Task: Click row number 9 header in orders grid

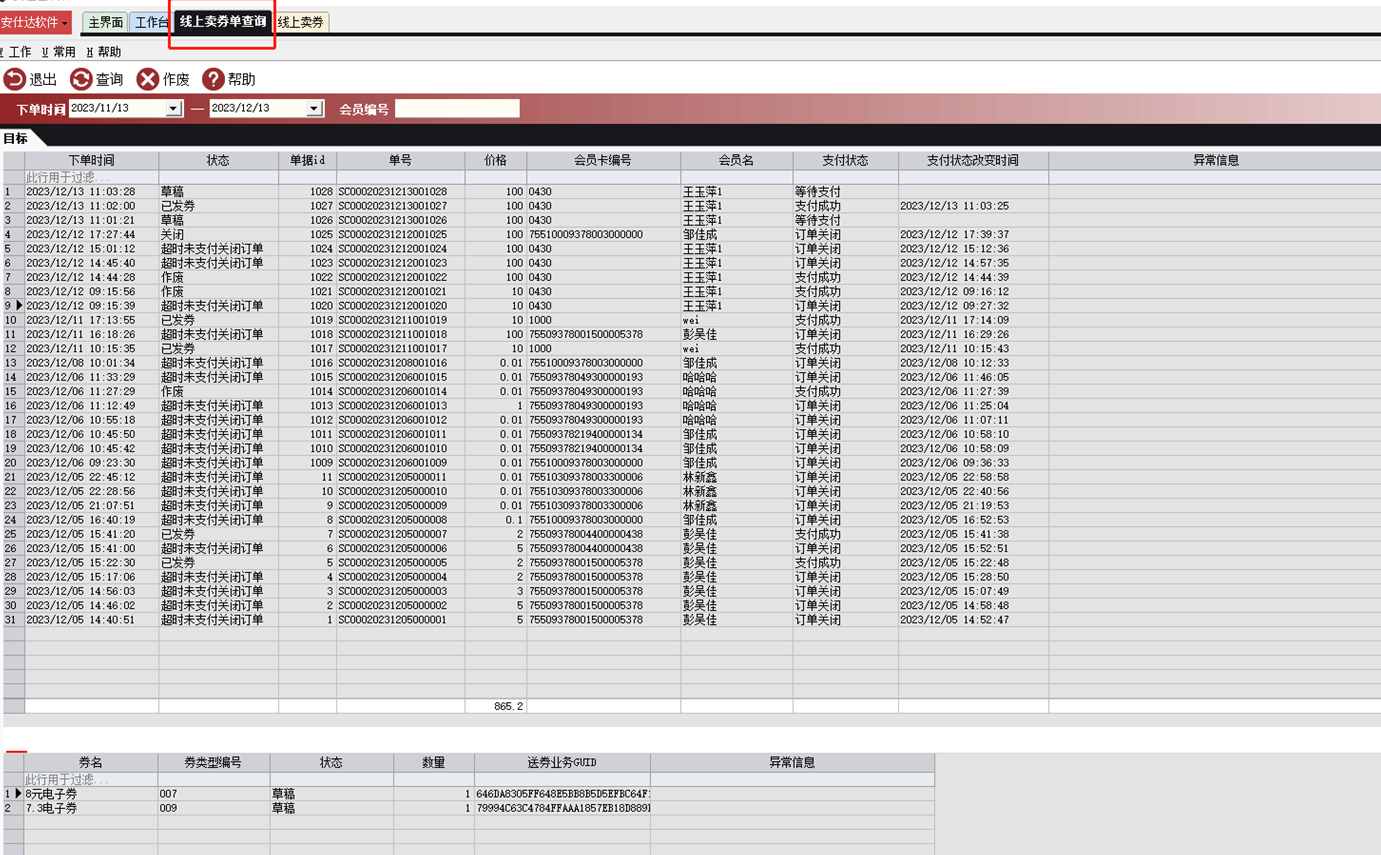Action: pos(13,306)
